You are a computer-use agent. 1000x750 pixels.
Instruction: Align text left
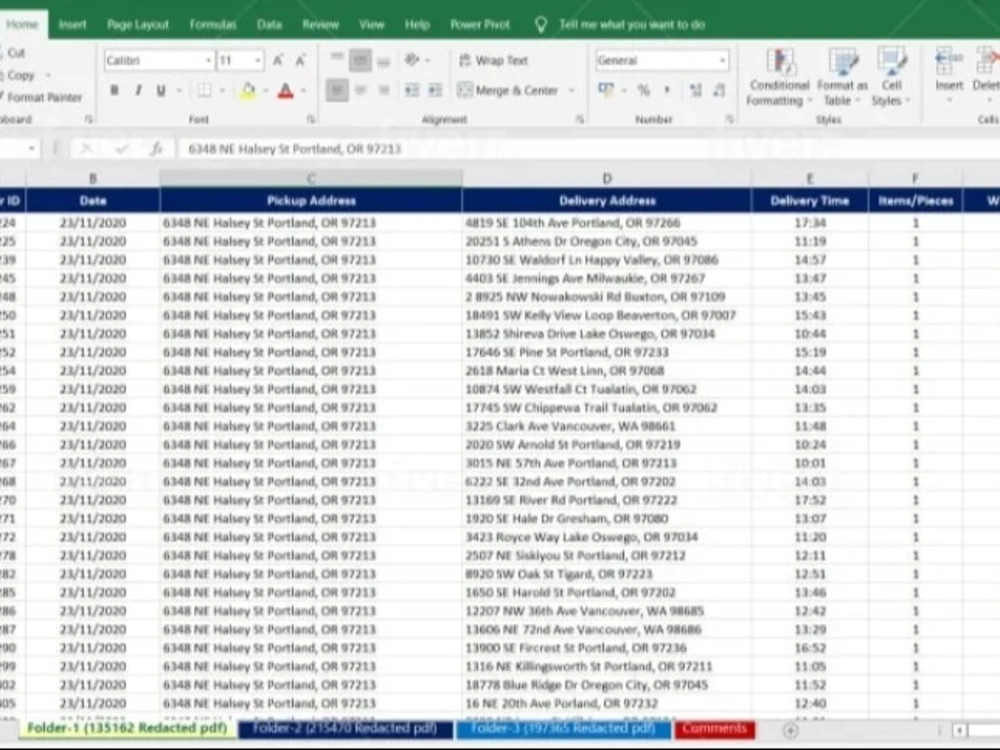click(337, 90)
